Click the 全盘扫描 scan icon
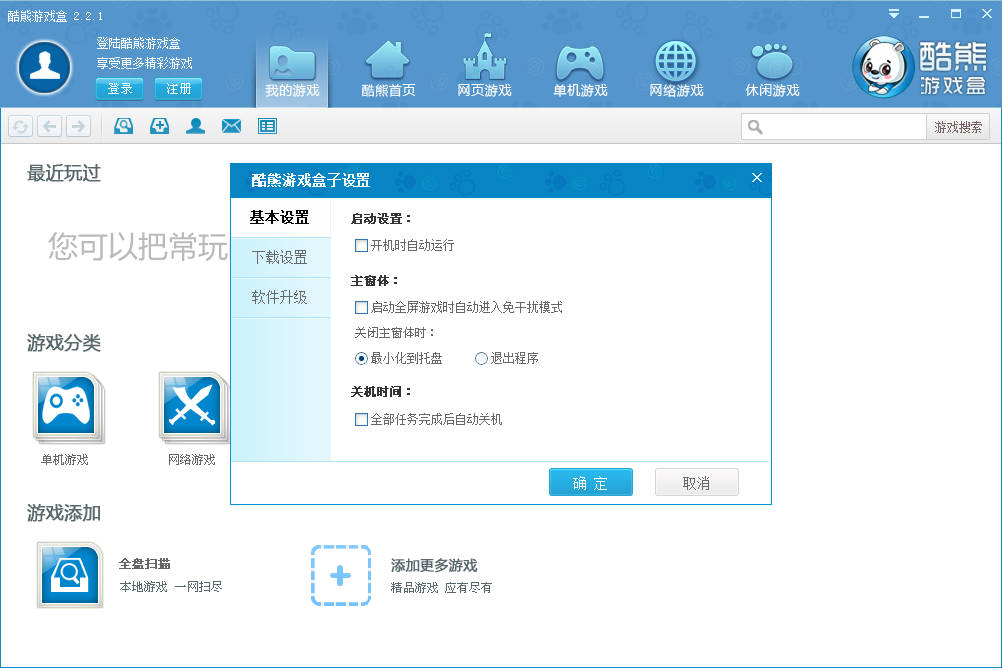Screen dimensions: 1002x668 70,574
